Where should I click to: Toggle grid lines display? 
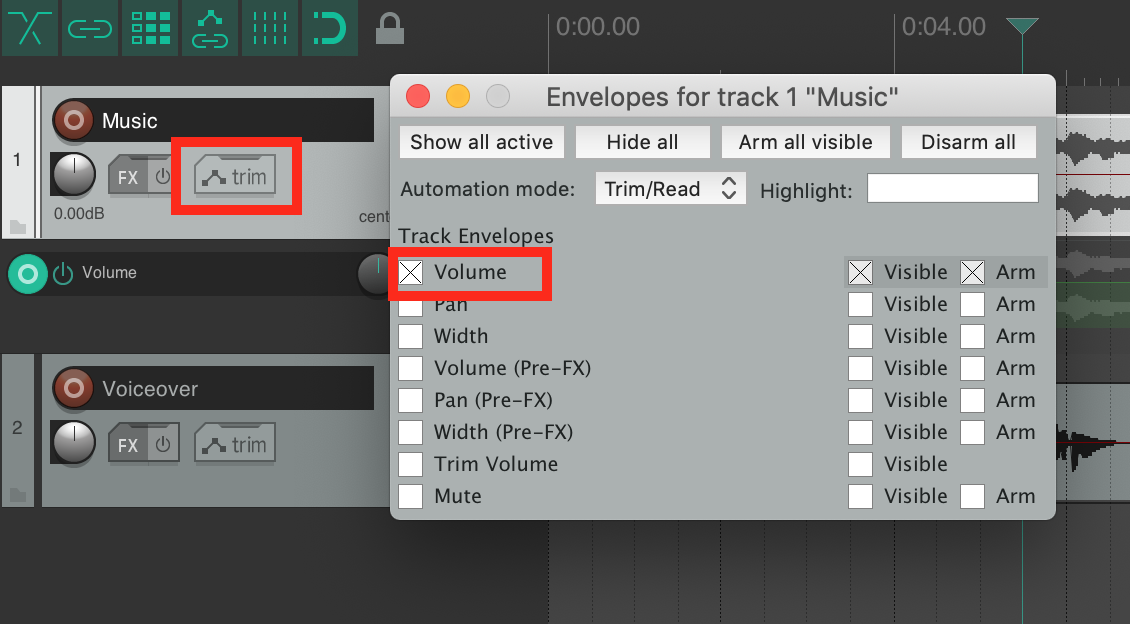(270, 28)
